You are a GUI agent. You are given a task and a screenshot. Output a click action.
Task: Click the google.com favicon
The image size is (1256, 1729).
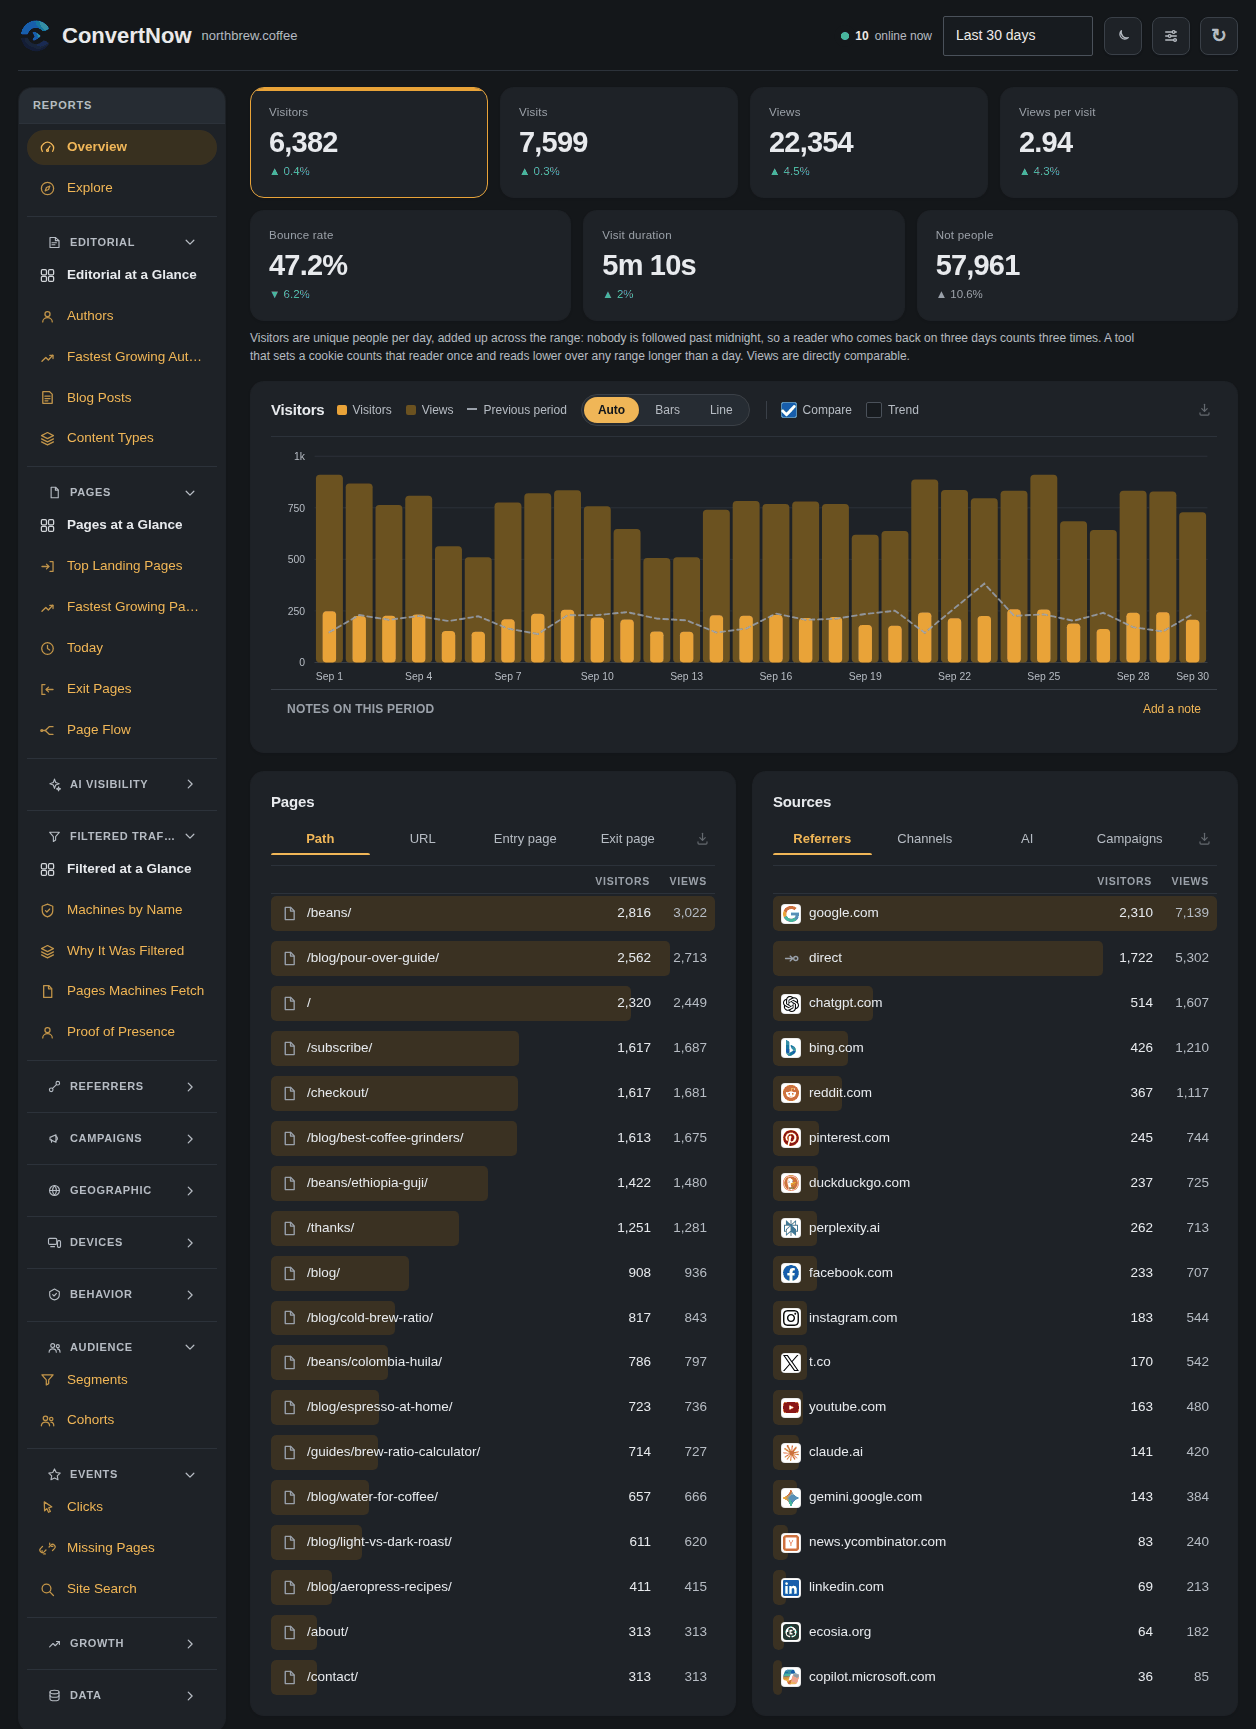tap(791, 913)
